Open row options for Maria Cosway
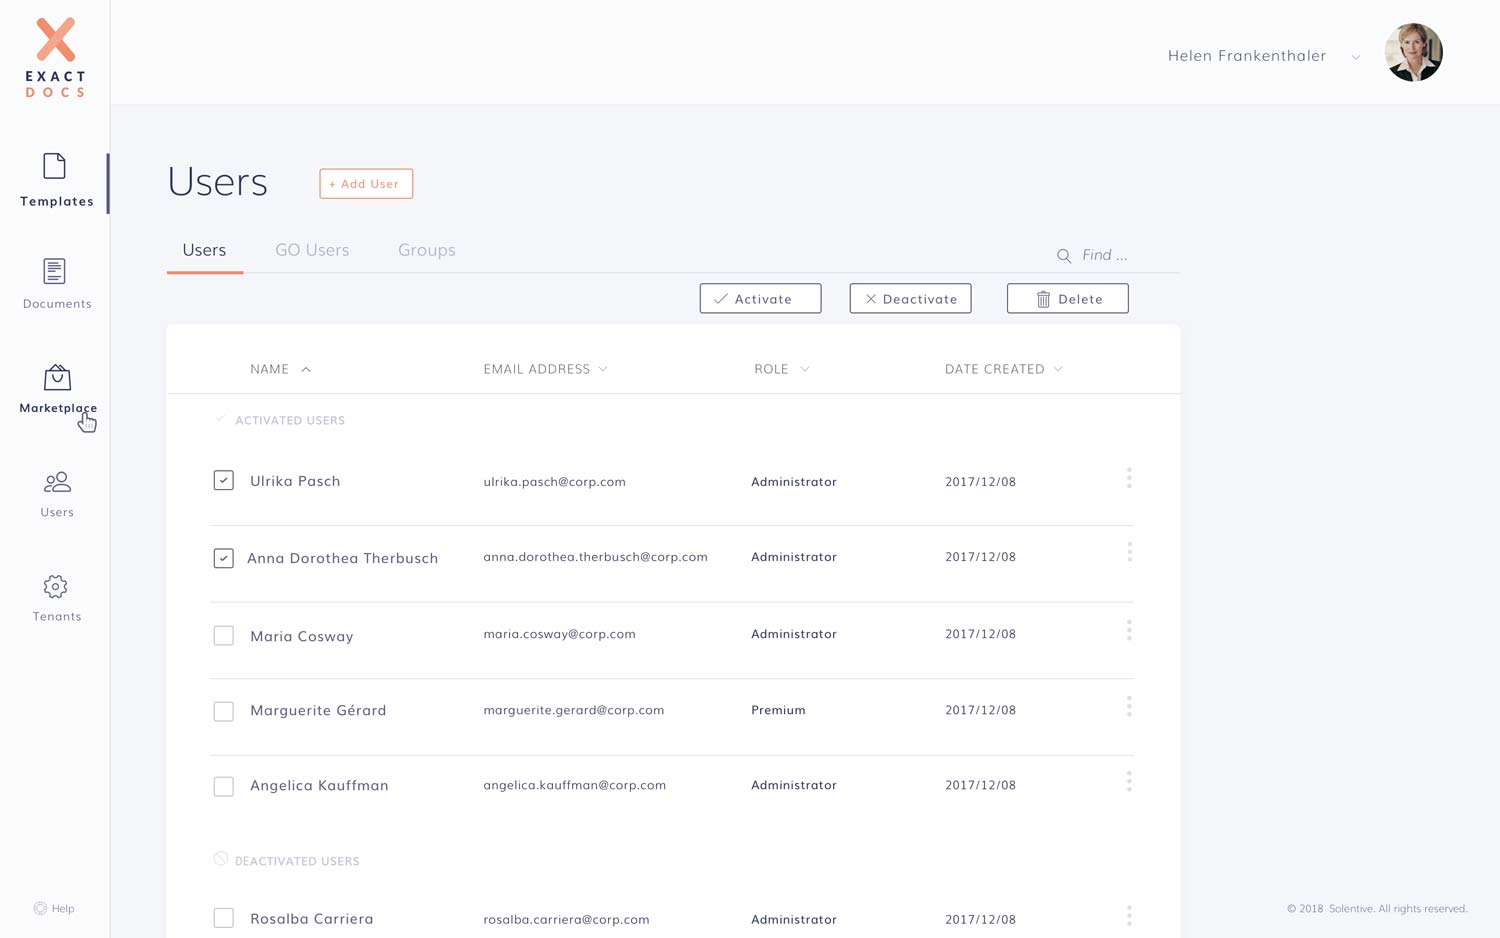Viewport: 1500px width, 938px height. point(1129,630)
